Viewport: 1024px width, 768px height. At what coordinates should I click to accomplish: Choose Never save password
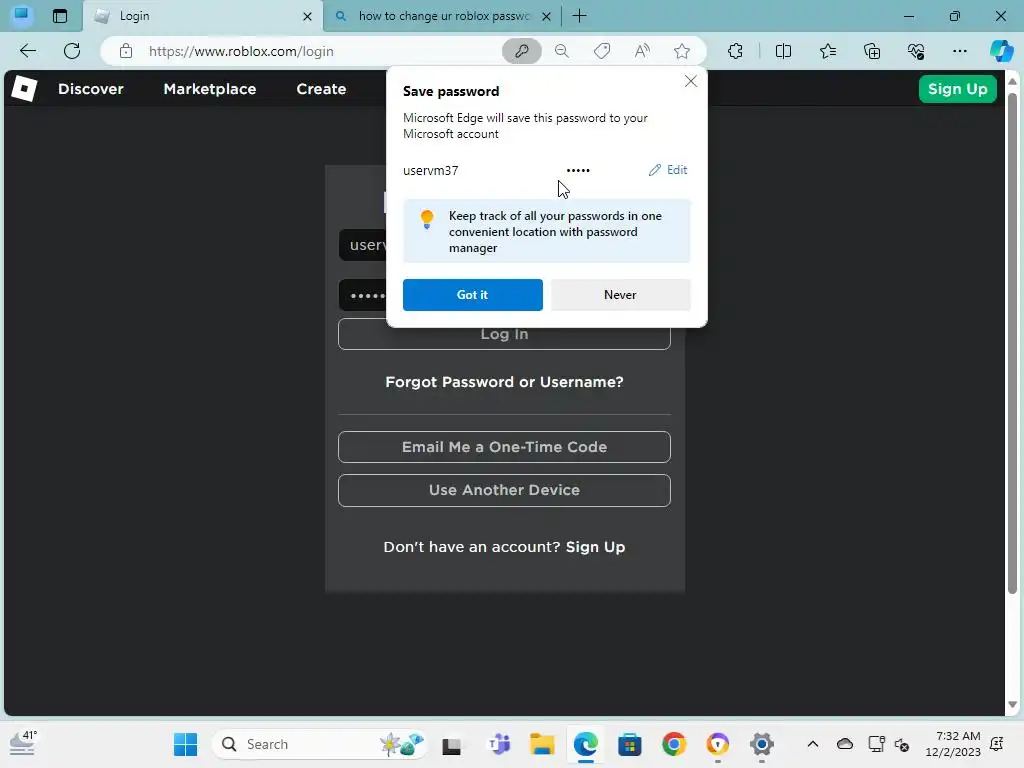point(620,295)
